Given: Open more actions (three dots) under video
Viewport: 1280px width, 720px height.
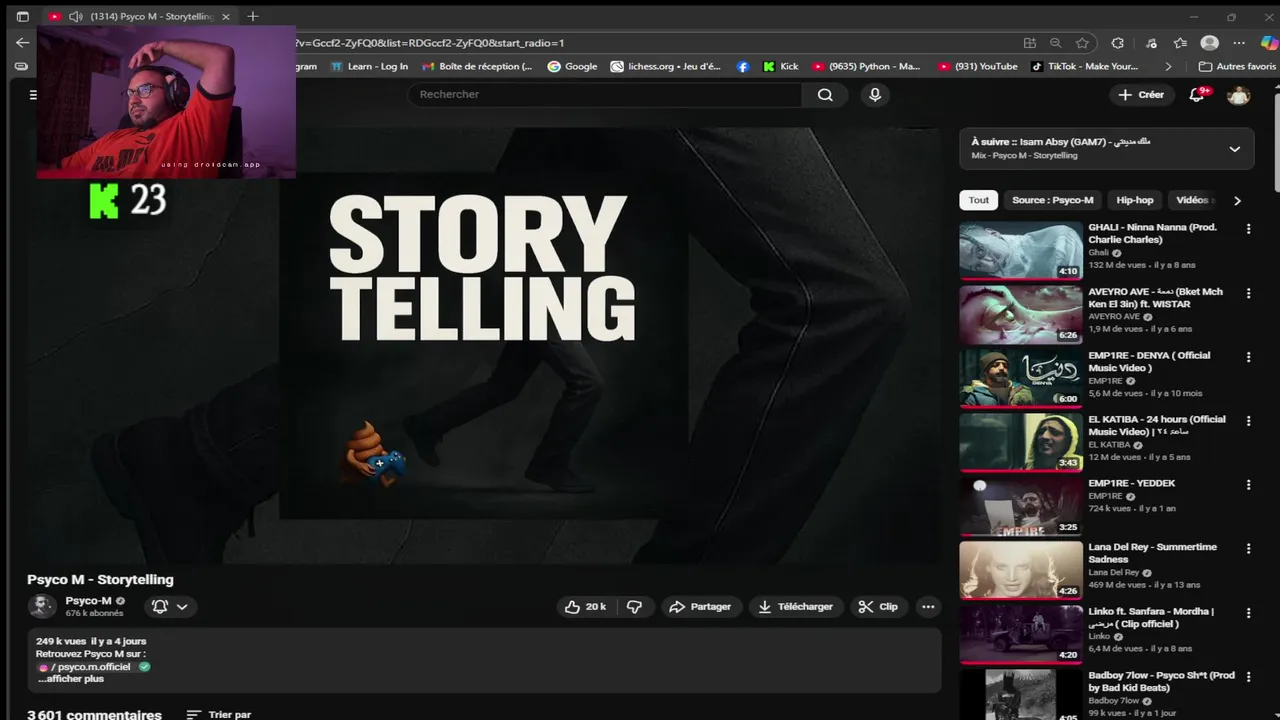Looking at the screenshot, I should point(928,607).
